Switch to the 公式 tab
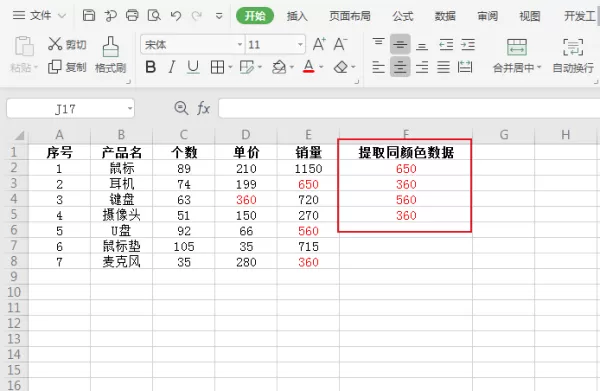Image resolution: width=600 pixels, height=391 pixels. (403, 16)
